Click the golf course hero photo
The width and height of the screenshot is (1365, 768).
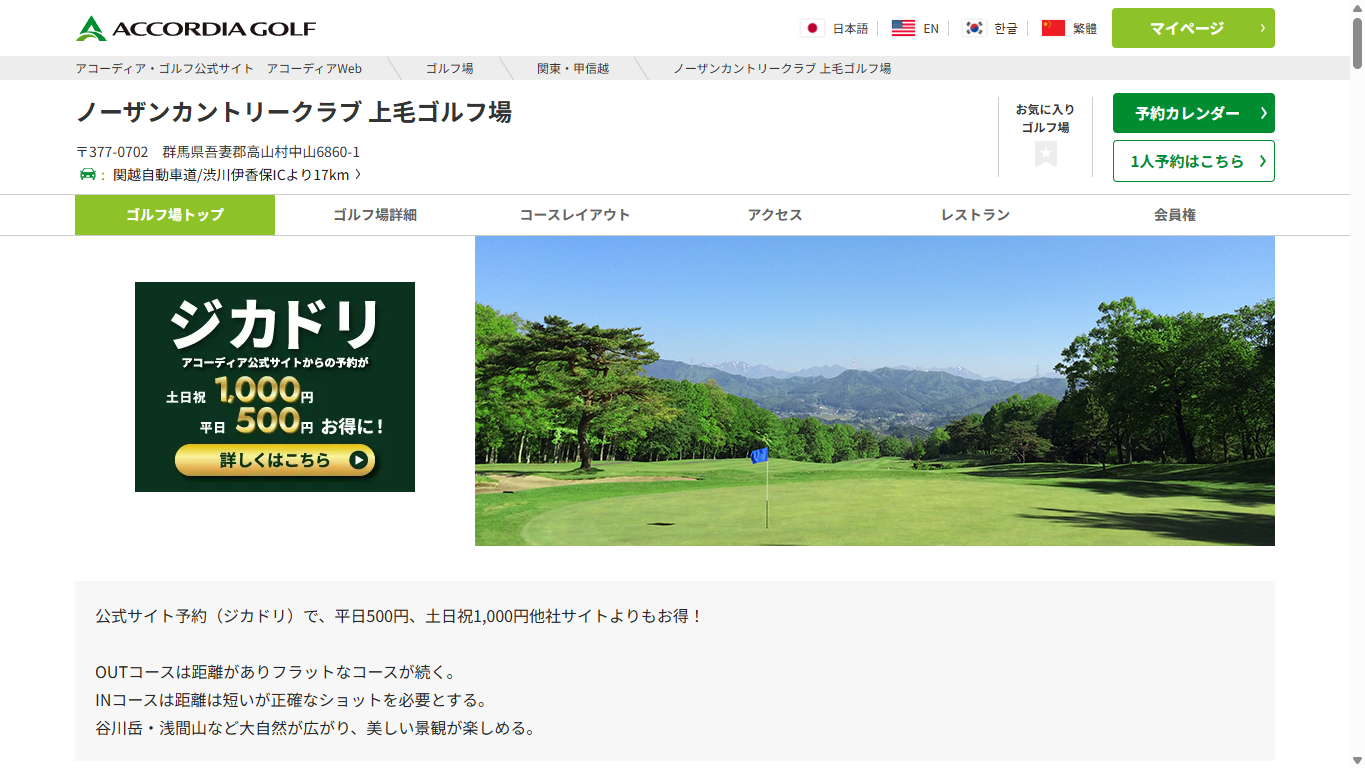[875, 391]
